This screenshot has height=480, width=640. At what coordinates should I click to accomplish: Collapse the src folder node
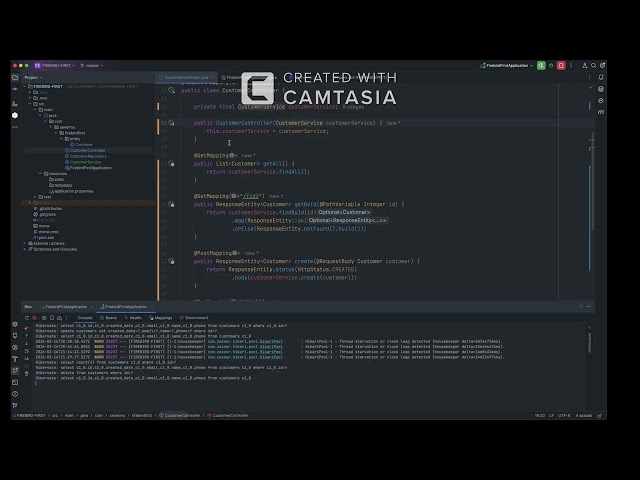point(30,104)
